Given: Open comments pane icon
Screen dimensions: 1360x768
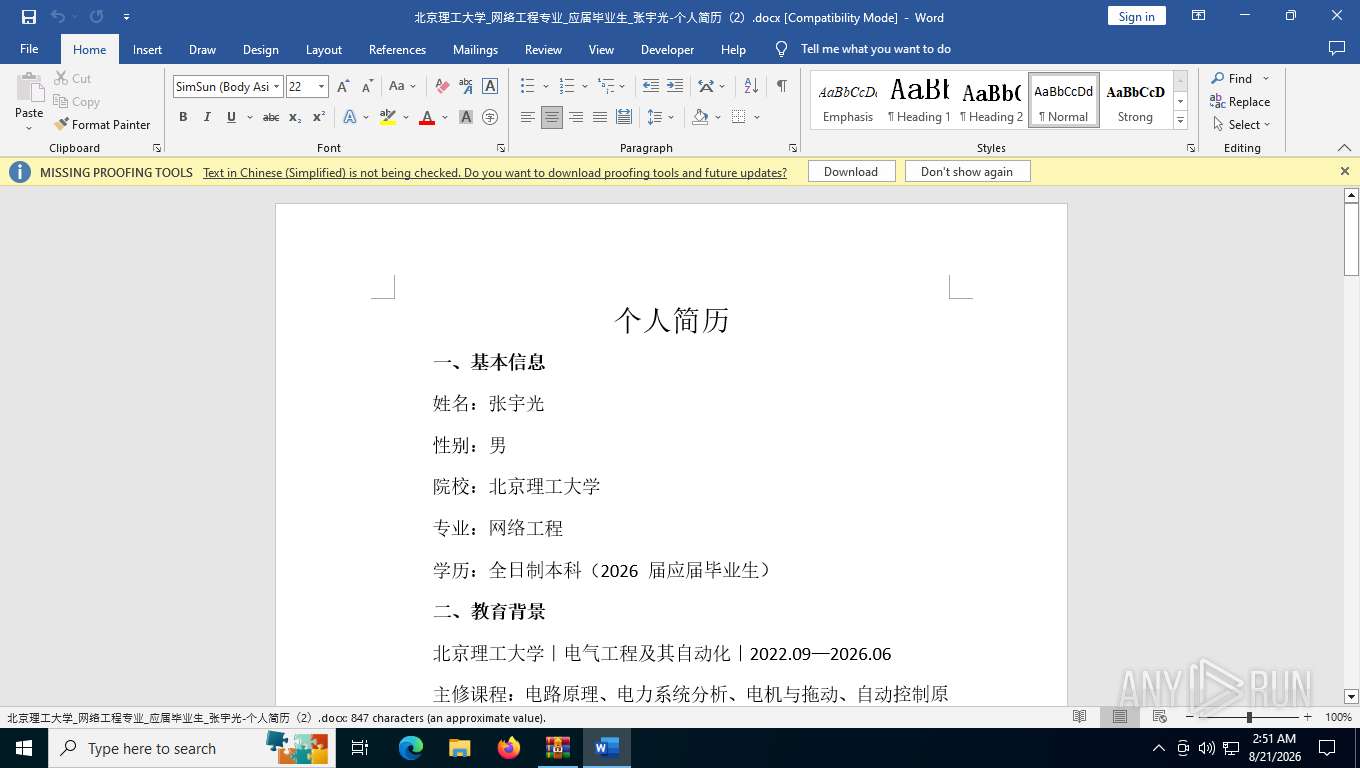Looking at the screenshot, I should (x=1336, y=49).
